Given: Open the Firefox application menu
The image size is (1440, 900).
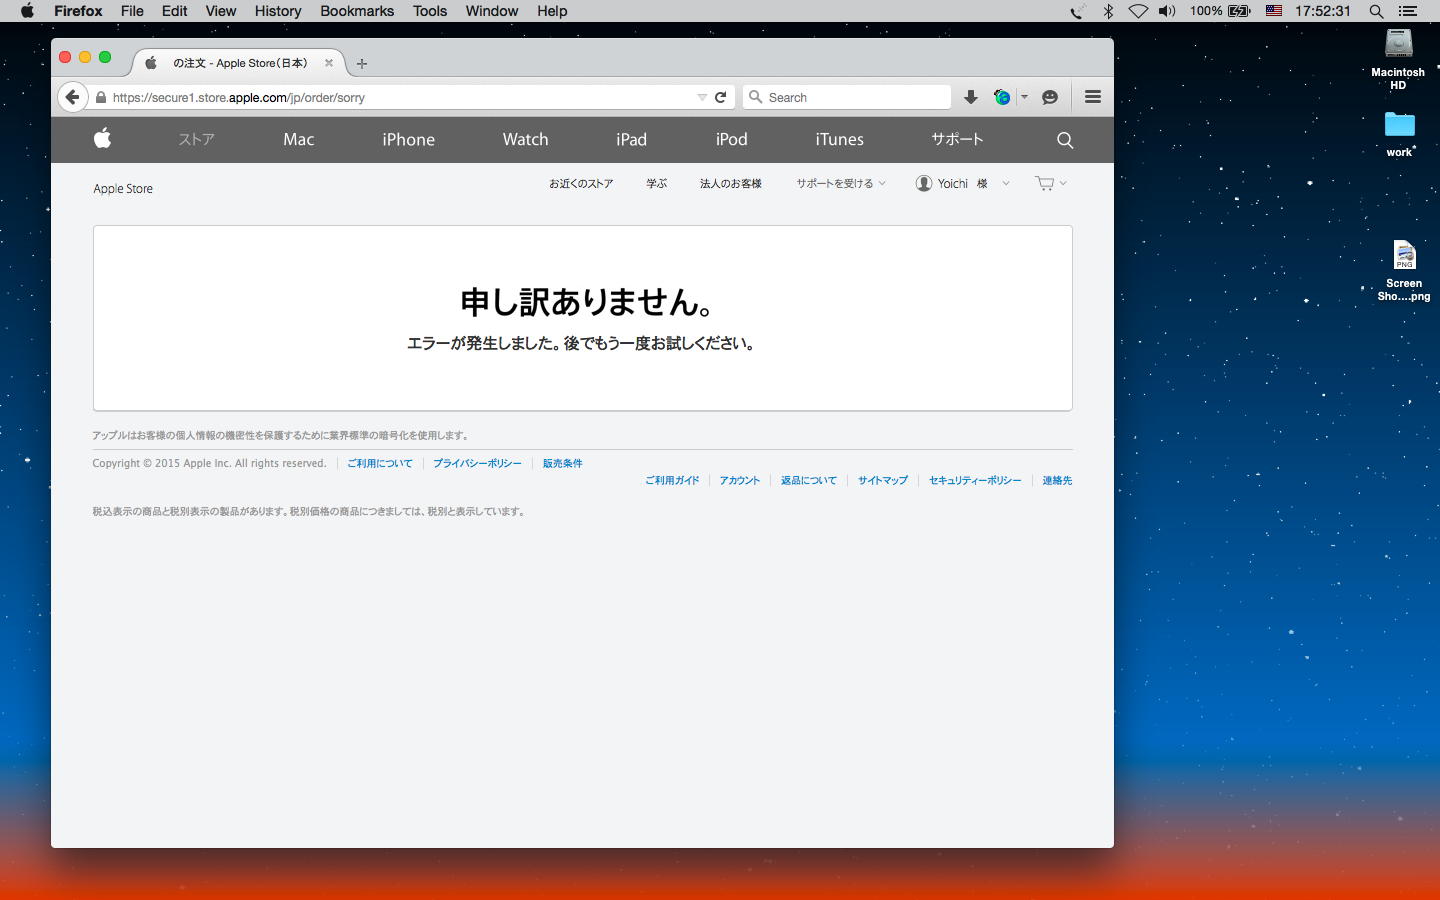Looking at the screenshot, I should coord(78,11).
